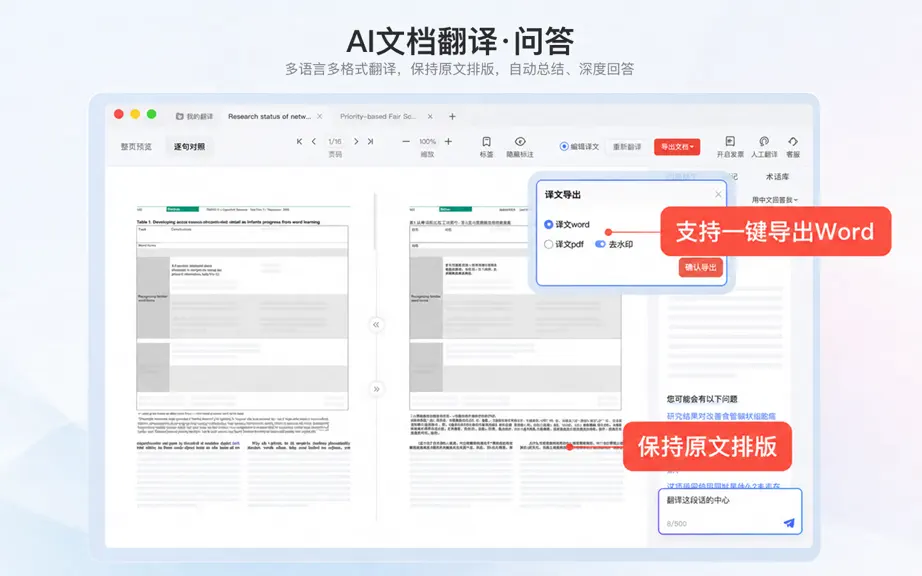Open suggested question 研究结果对改善食管鳞状细胞癌
The width and height of the screenshot is (922, 576).
point(721,416)
